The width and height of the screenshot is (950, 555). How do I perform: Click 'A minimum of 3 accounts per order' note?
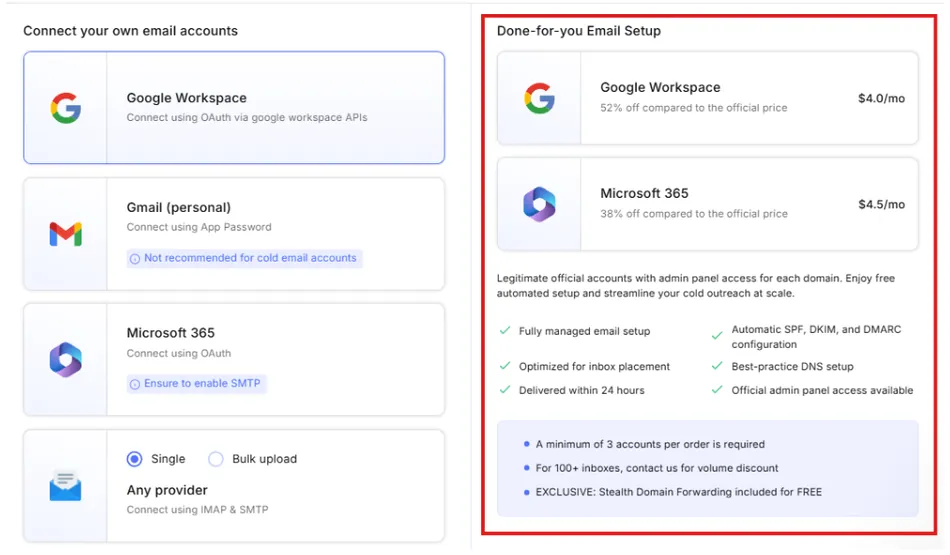tap(650, 444)
